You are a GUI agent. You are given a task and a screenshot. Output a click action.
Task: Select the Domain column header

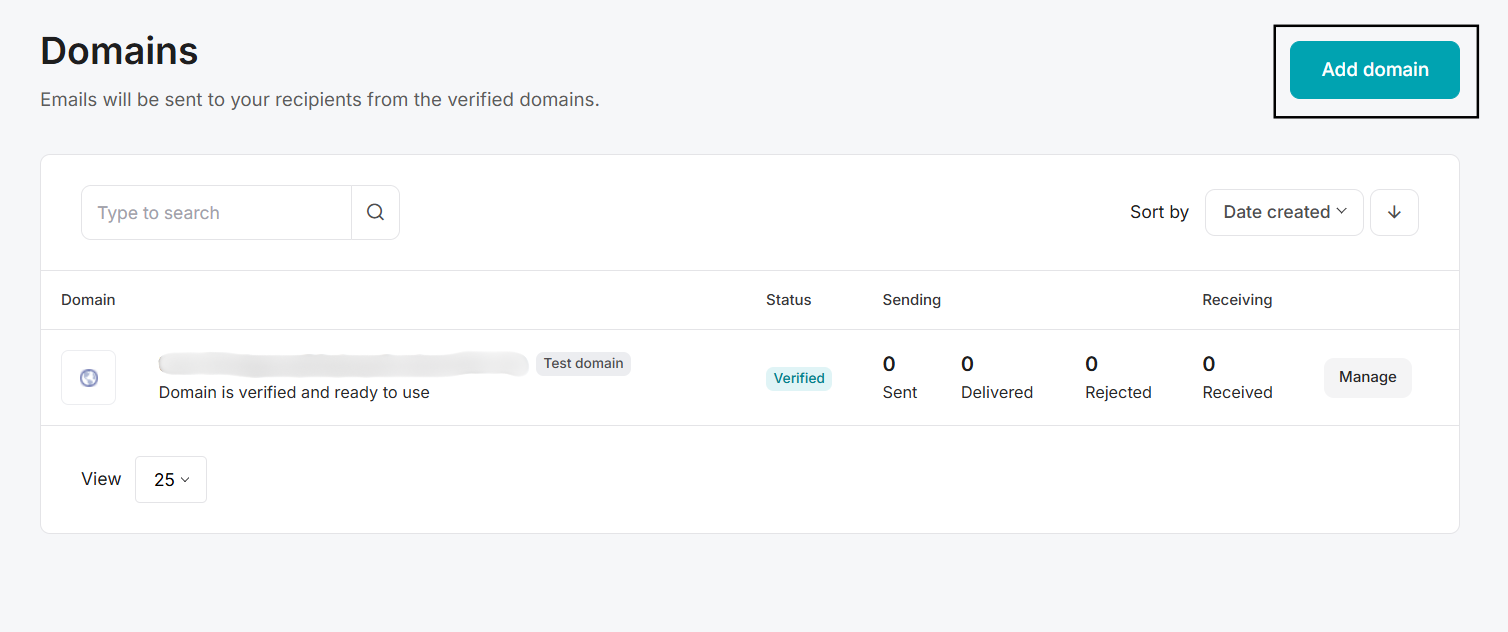[x=88, y=299]
